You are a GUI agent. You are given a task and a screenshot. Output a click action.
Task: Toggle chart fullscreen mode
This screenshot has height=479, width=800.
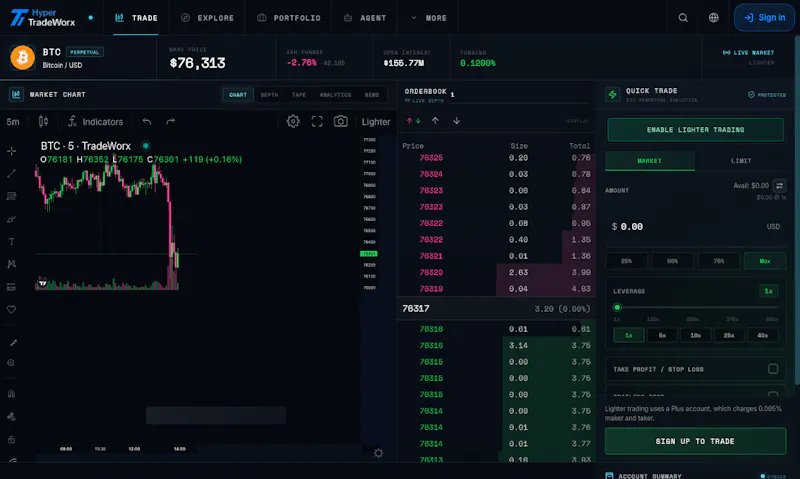[x=317, y=121]
